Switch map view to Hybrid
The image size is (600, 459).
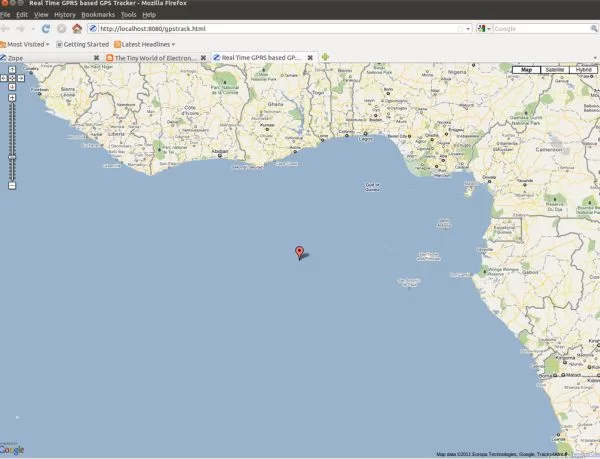pyautogui.click(x=583, y=70)
